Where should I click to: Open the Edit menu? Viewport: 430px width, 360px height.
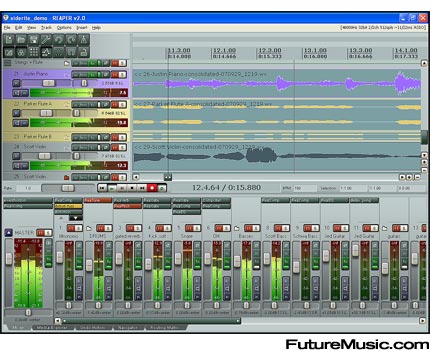[18, 28]
